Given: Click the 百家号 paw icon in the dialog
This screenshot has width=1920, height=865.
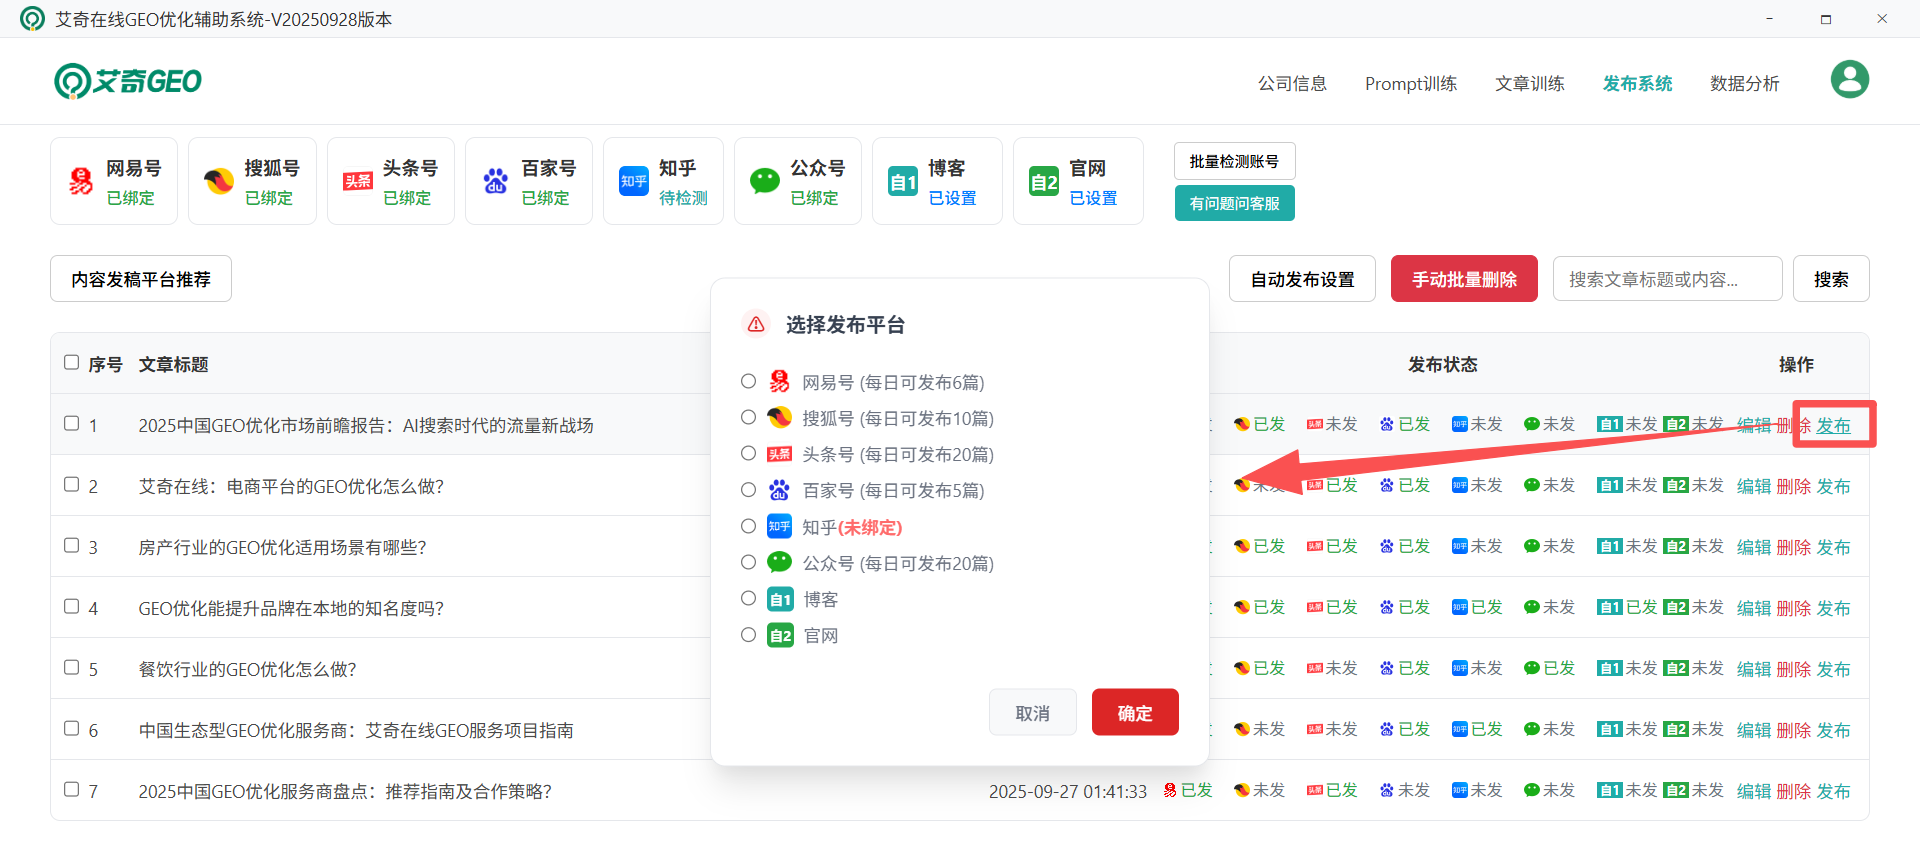Looking at the screenshot, I should point(779,490).
